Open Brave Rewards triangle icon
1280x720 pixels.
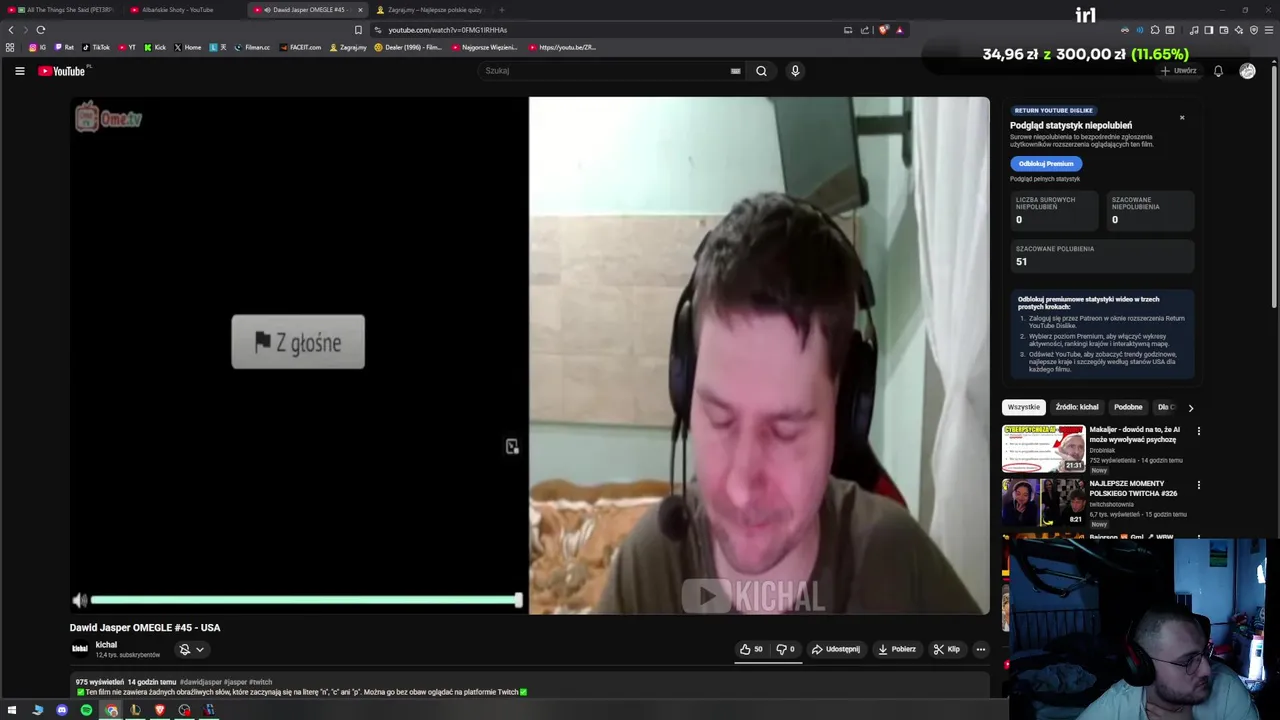click(899, 30)
